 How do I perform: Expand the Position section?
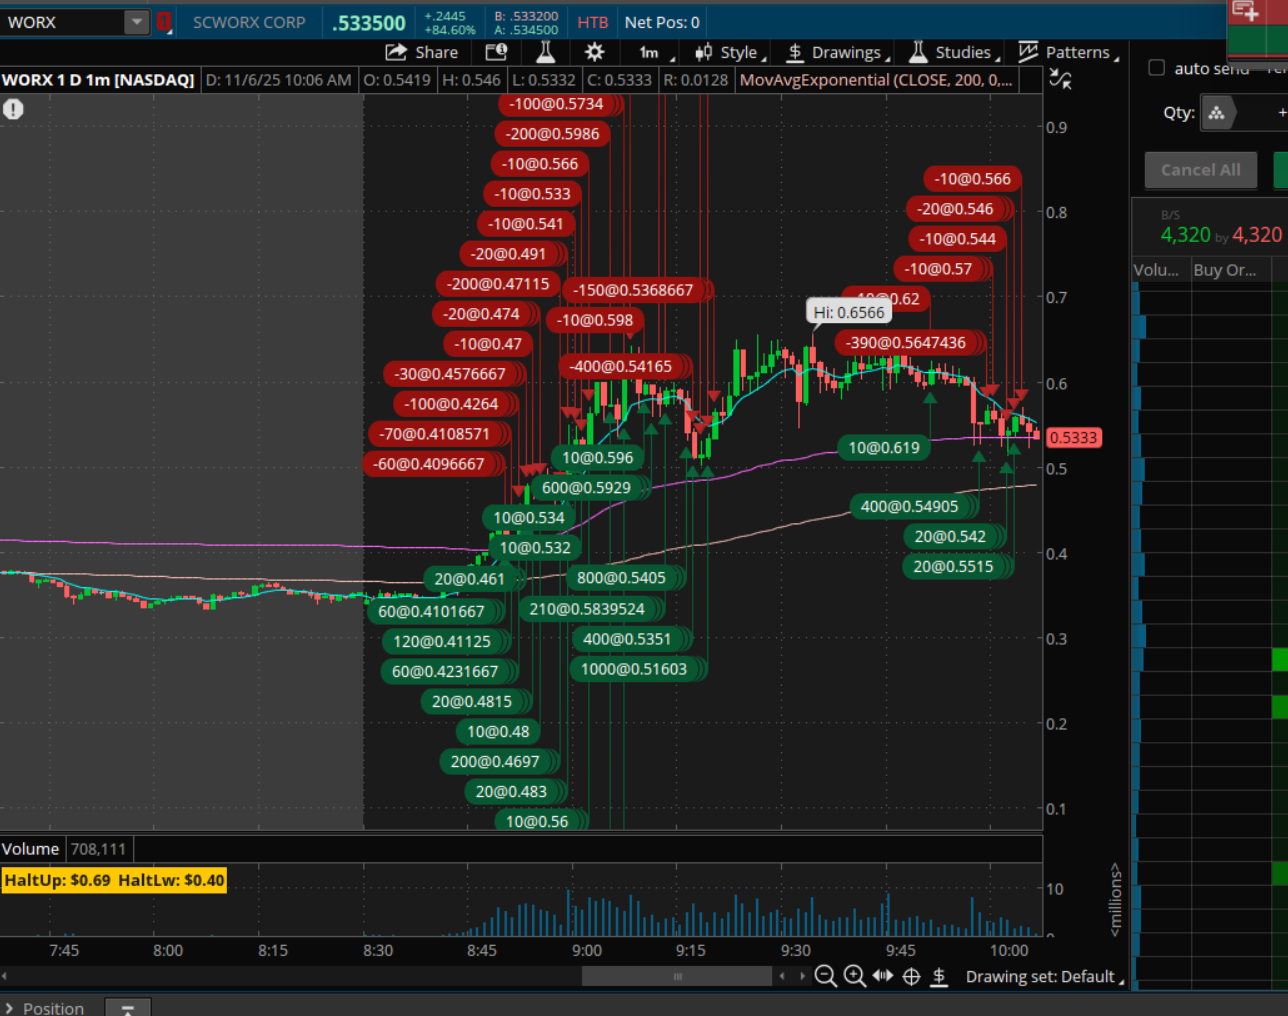(x=10, y=1008)
